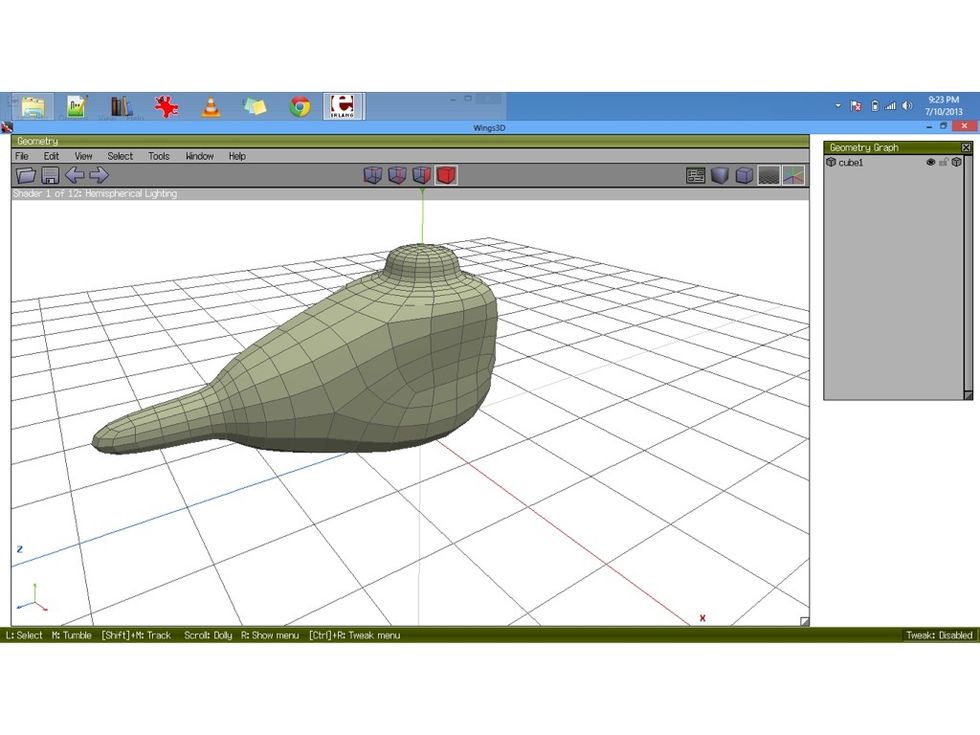Open the Tools menu

(158, 156)
